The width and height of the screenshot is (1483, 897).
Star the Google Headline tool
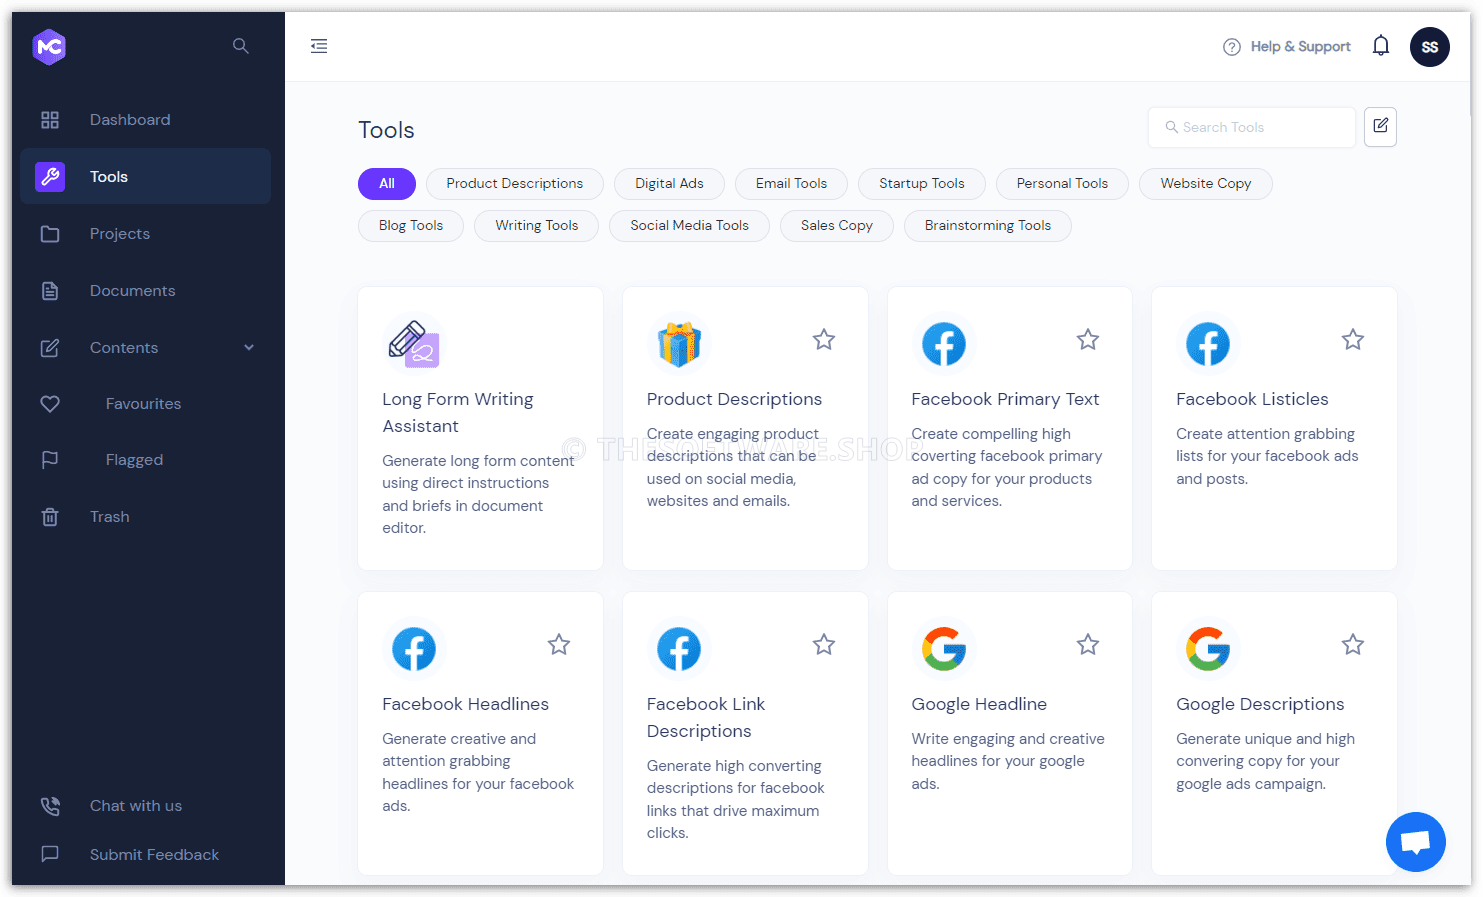coord(1088,645)
